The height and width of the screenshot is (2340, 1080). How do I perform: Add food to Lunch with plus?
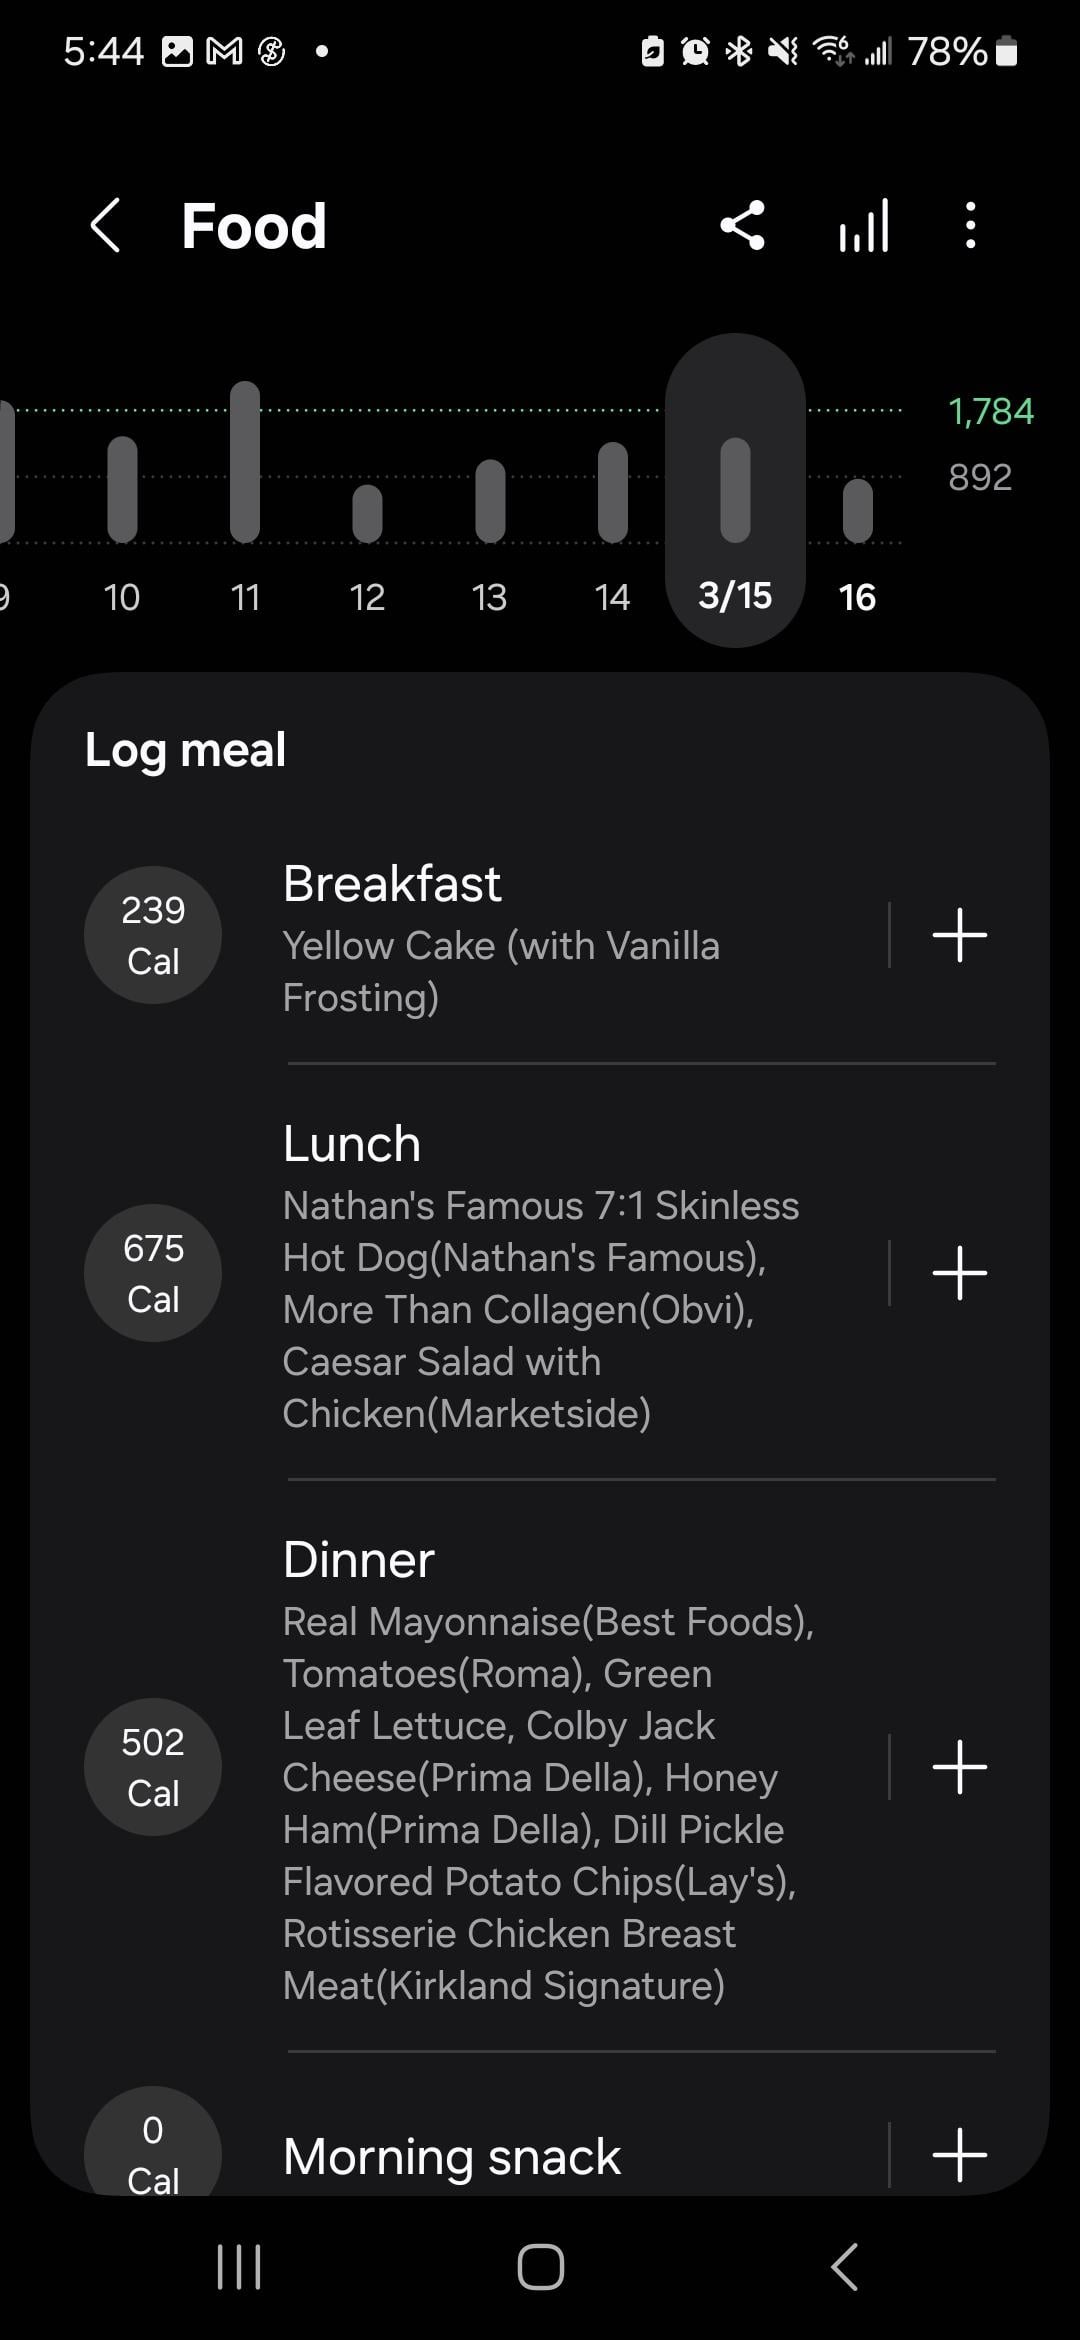(959, 1273)
